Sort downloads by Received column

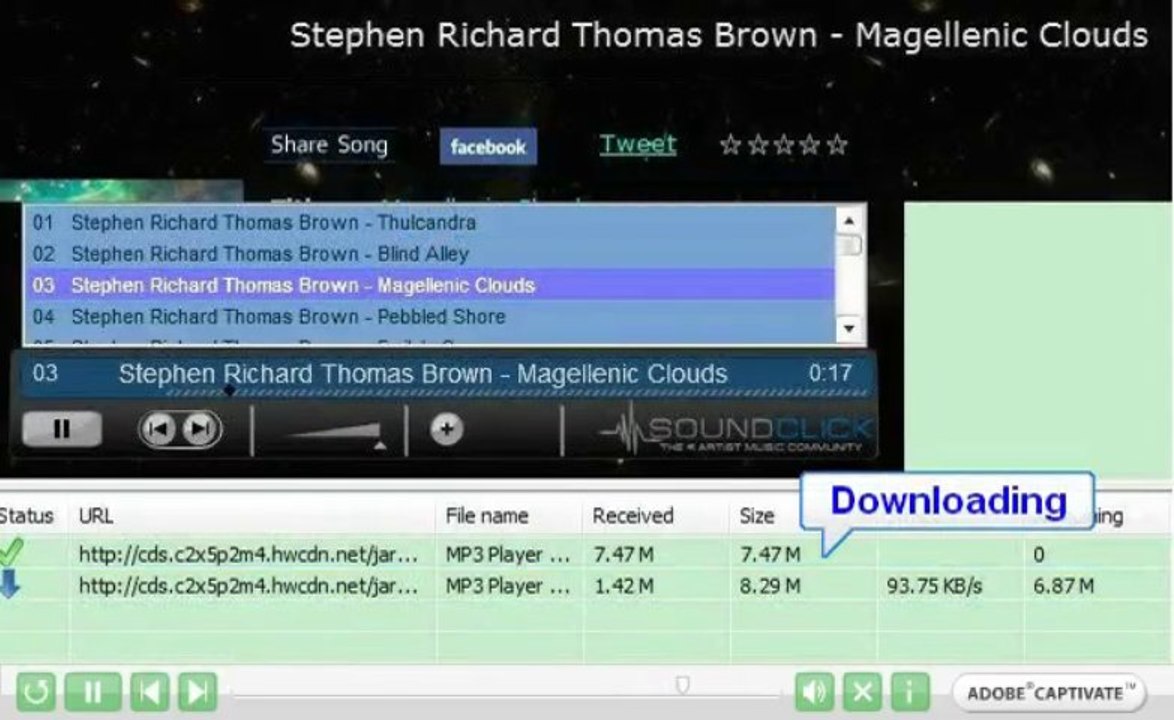(633, 516)
